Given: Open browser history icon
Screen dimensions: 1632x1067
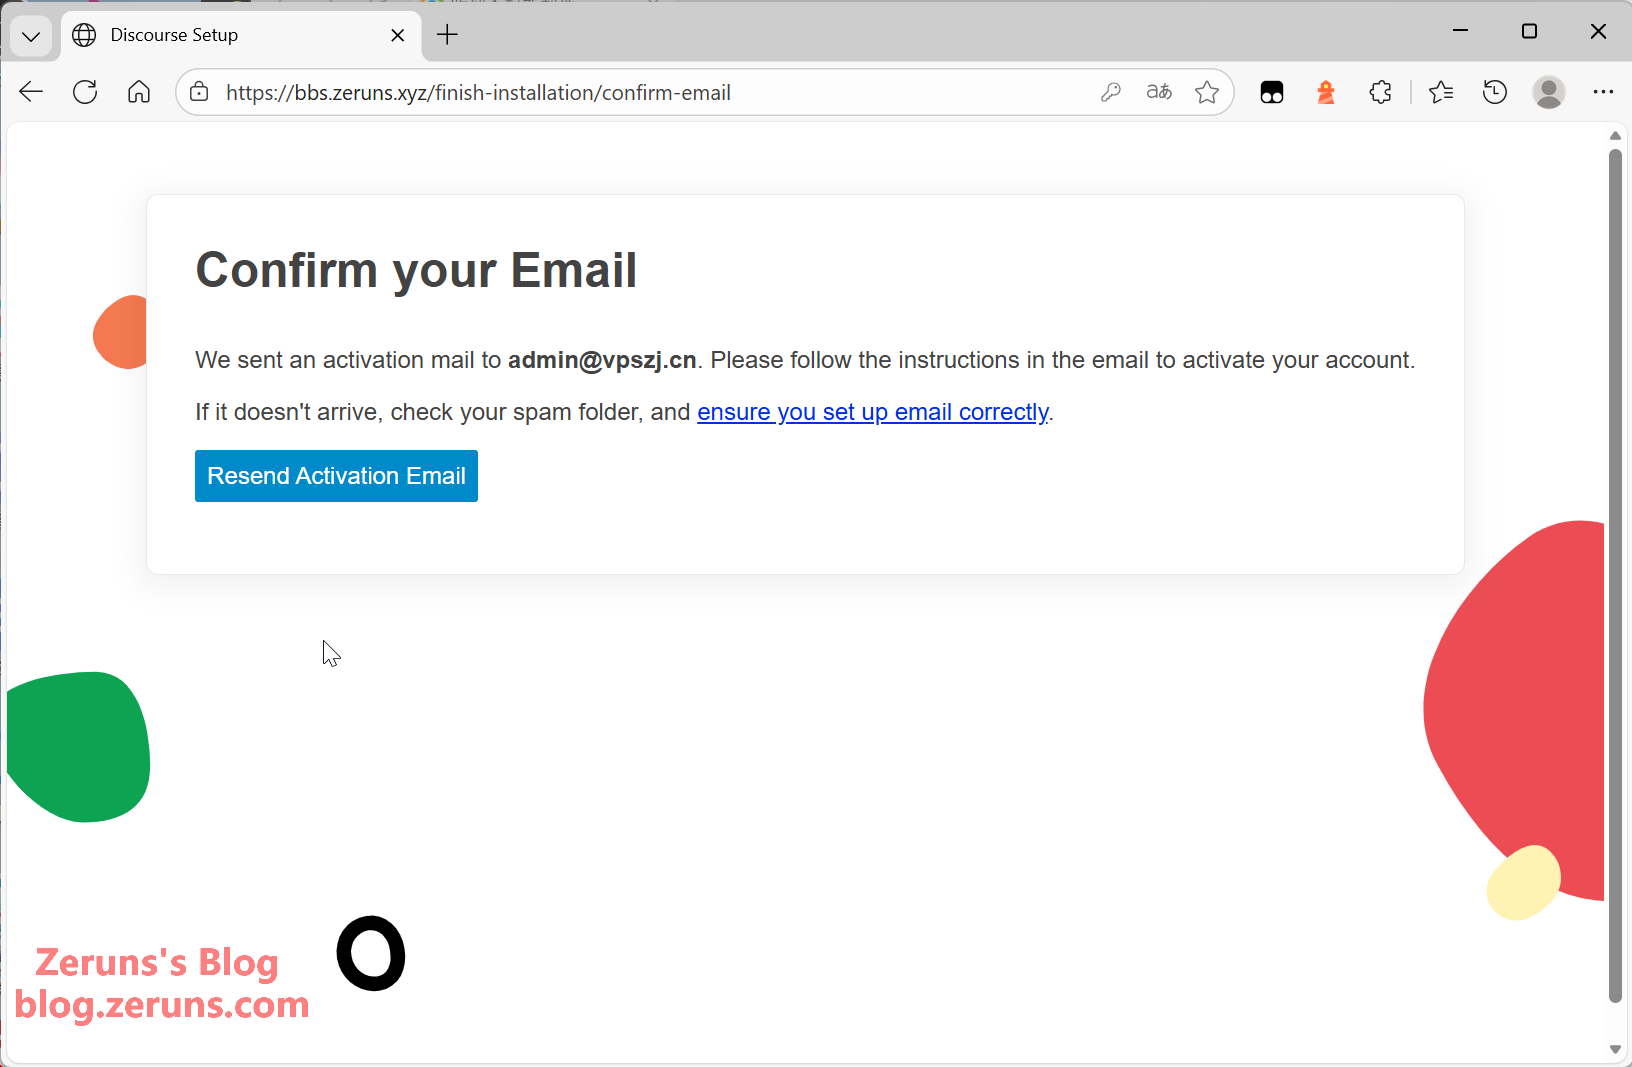Looking at the screenshot, I should (1495, 92).
